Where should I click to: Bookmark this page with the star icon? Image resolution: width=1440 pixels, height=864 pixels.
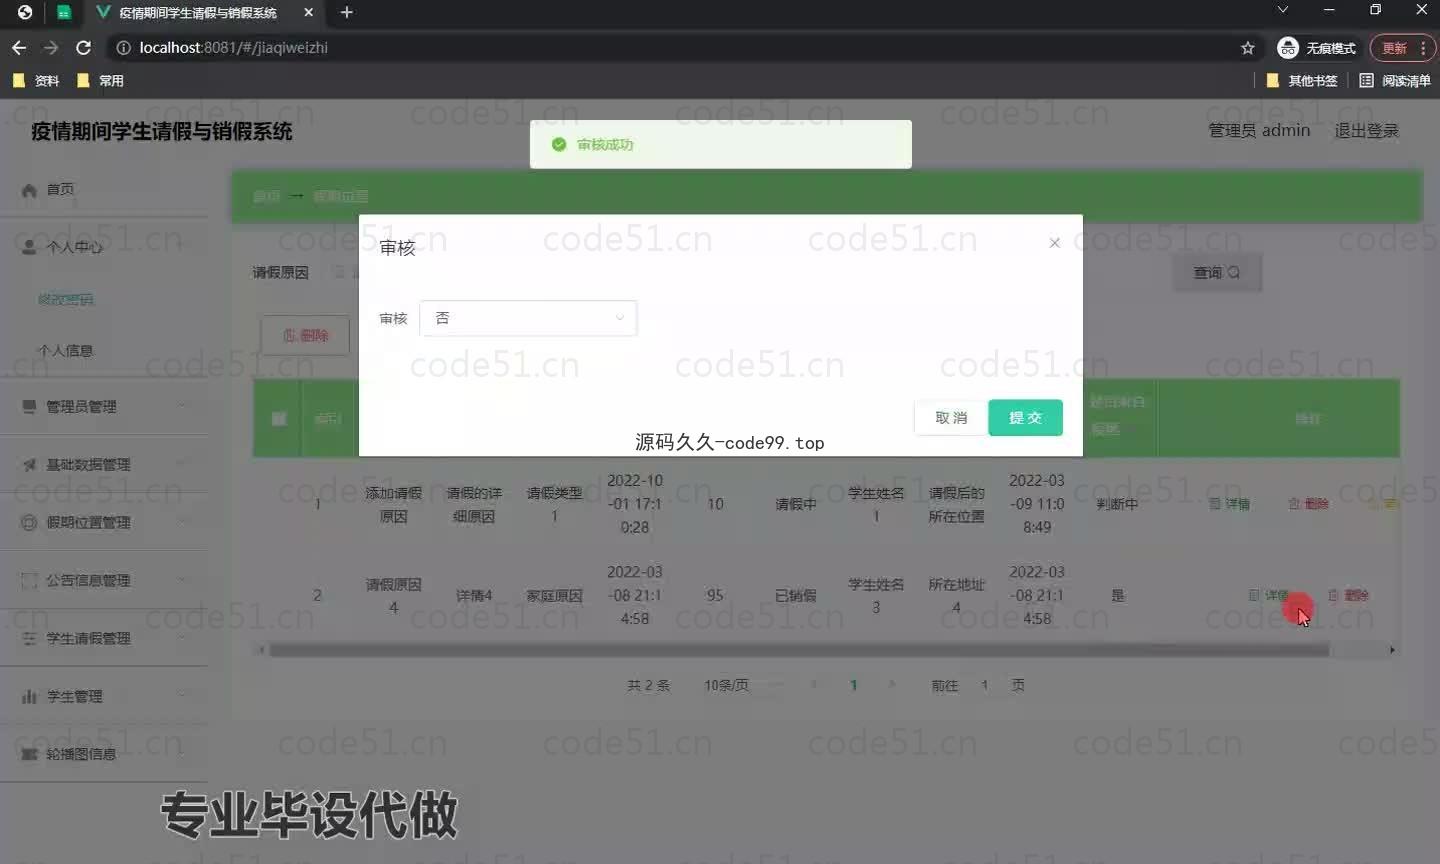point(1247,47)
